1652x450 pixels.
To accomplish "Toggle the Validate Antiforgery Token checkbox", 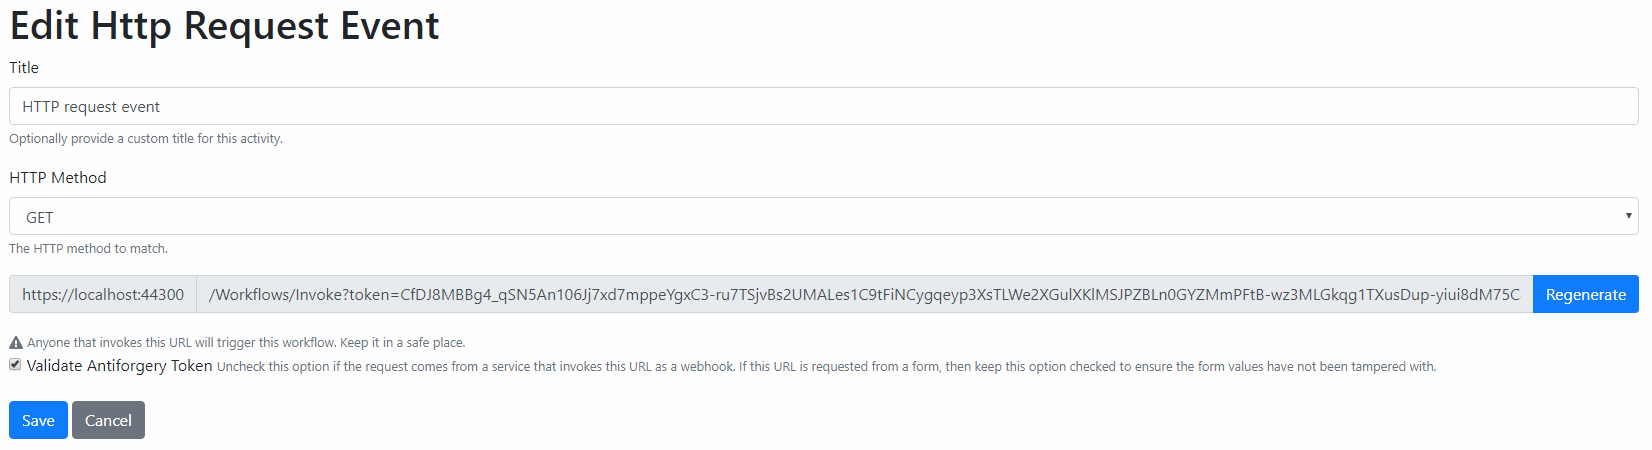I will point(15,365).
